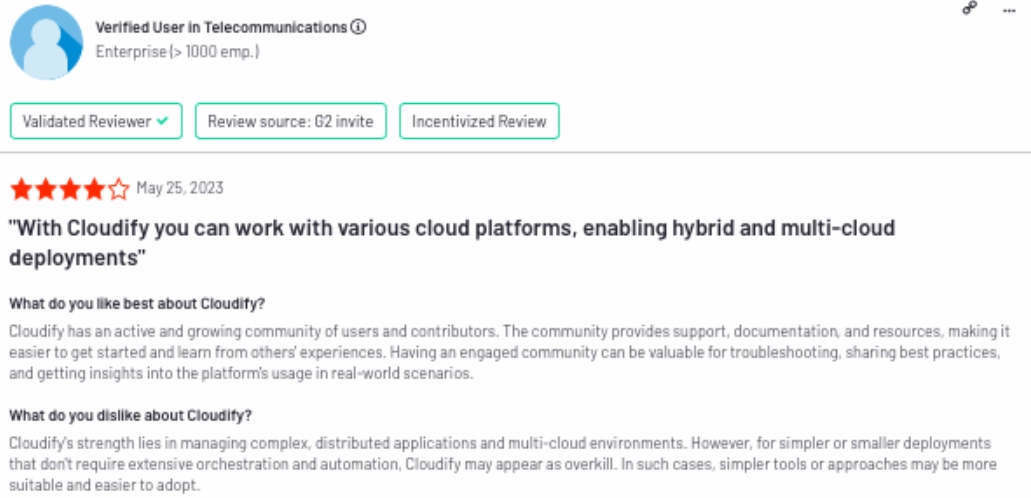
Task: Click 'What do you dislike about Cloudify?' heading
Action: coord(130,416)
